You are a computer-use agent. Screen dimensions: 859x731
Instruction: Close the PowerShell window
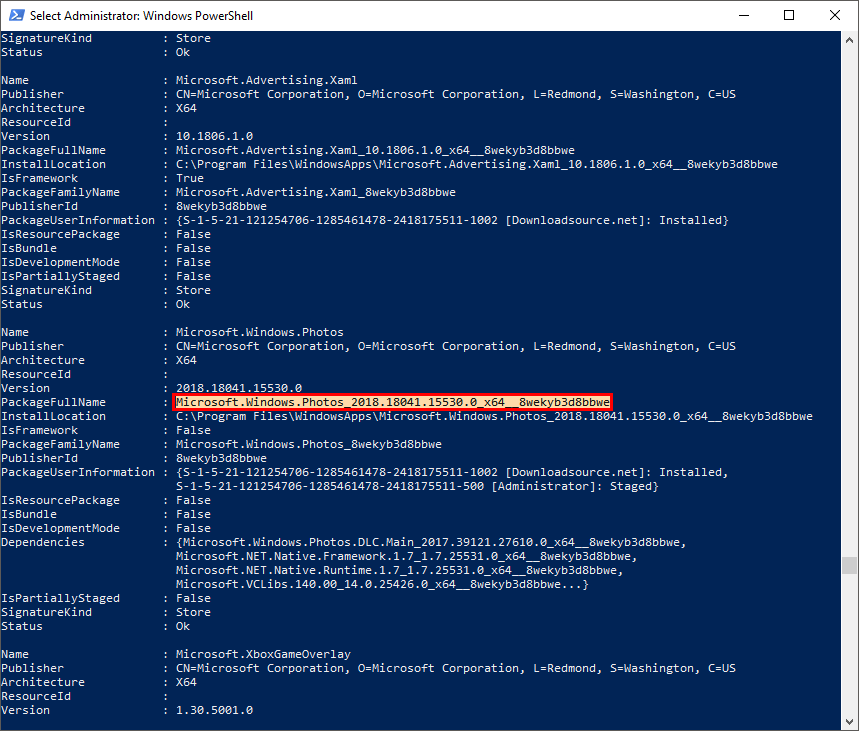tap(834, 15)
